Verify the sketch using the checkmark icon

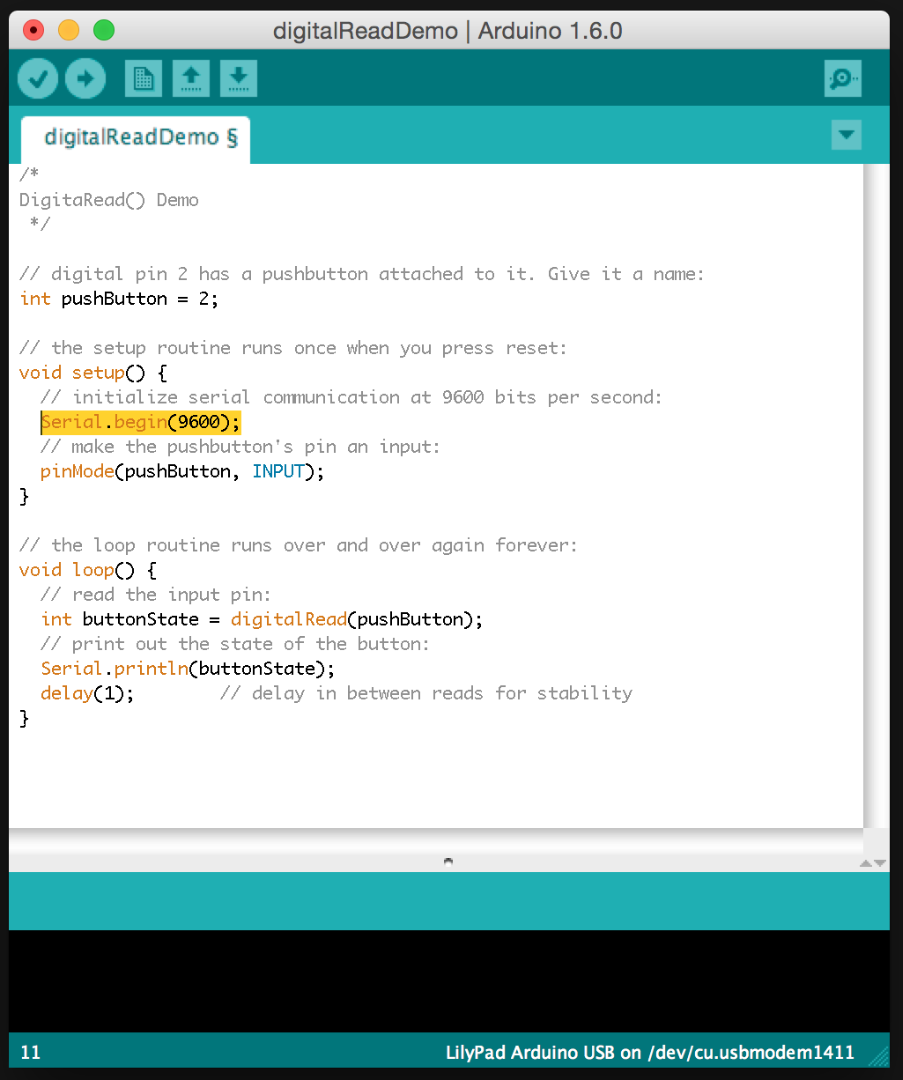37,78
